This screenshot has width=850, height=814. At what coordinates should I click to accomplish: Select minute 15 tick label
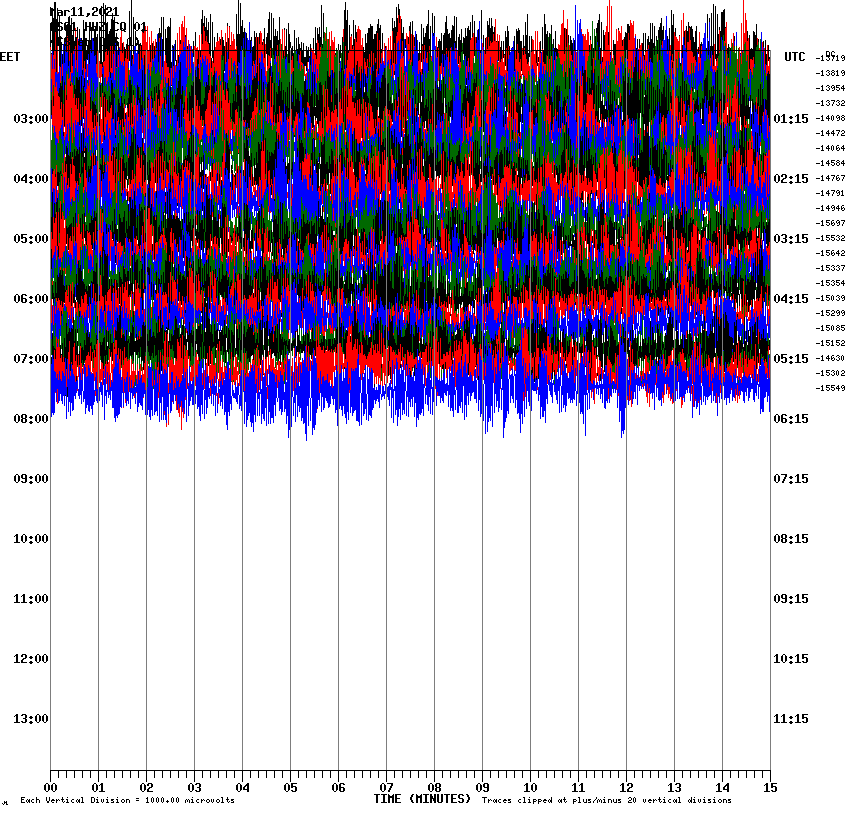click(769, 787)
